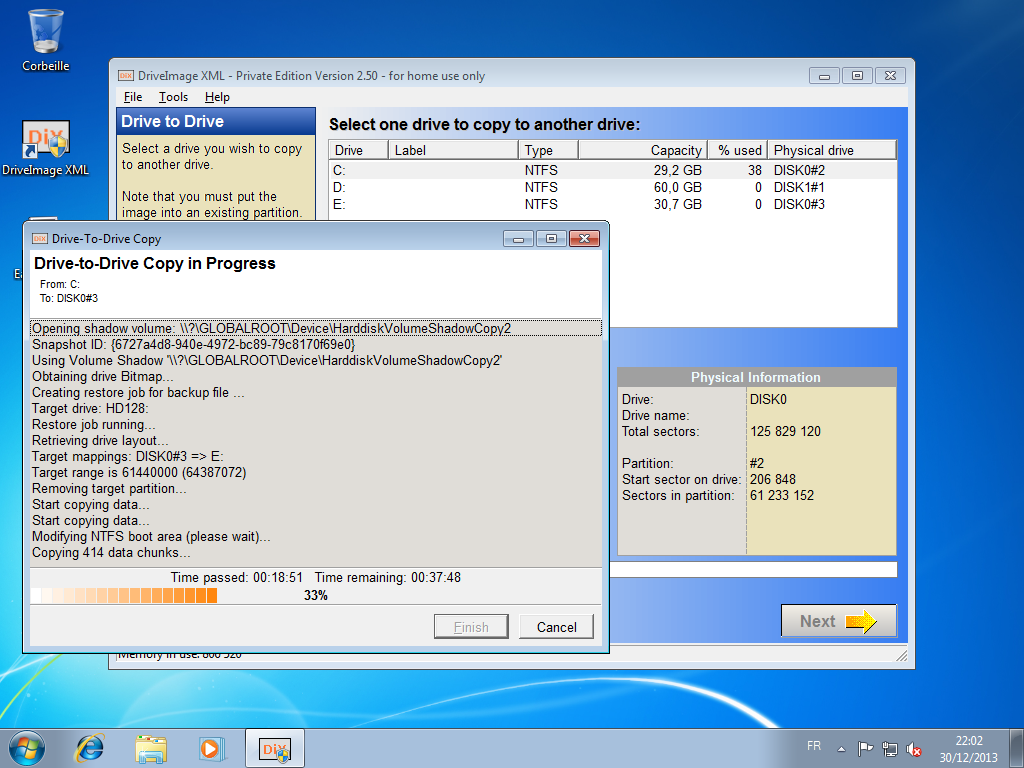
Task: Select the Snapshot ID log line
Action: coord(315,344)
